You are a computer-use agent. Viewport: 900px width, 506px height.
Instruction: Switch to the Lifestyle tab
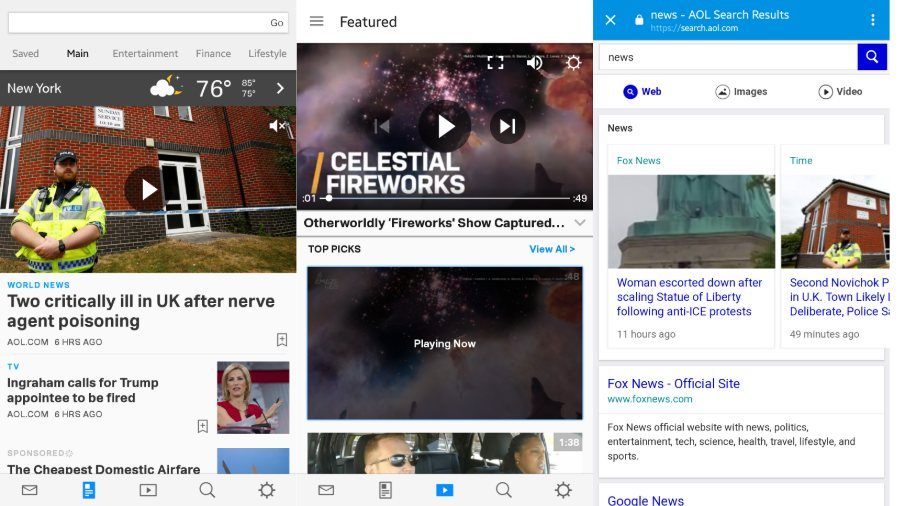coord(267,53)
